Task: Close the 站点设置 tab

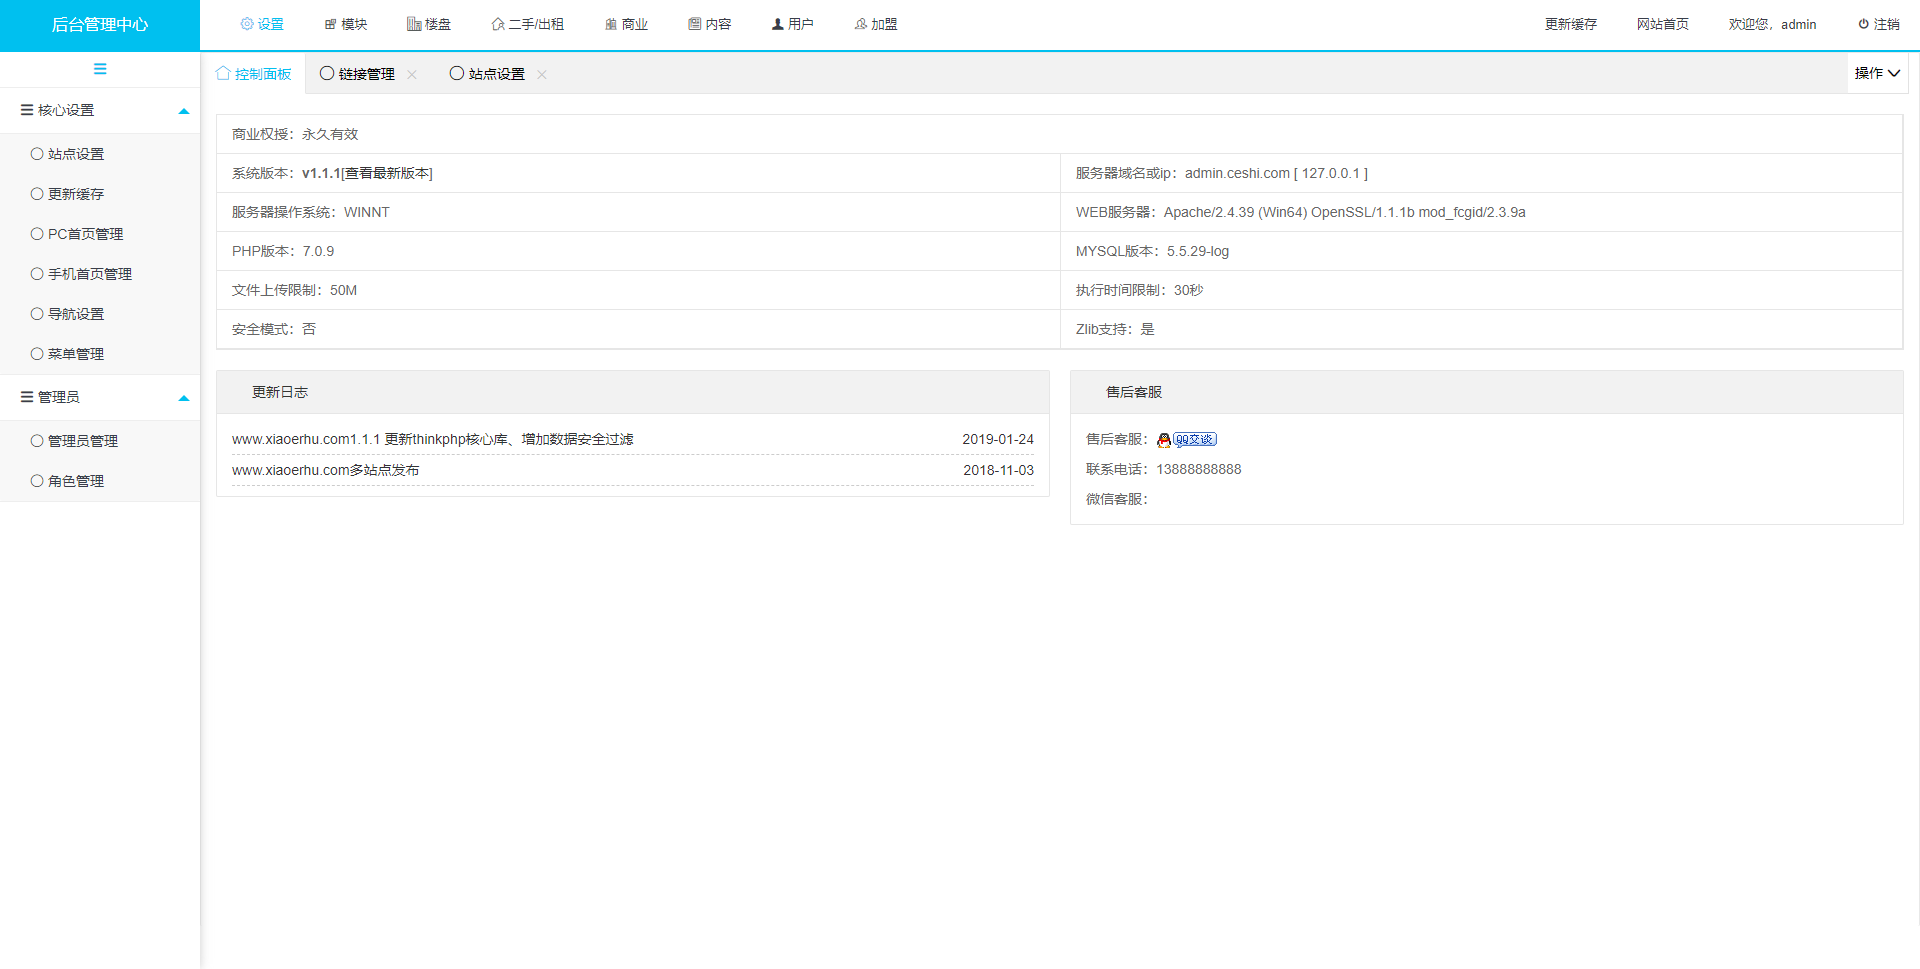Action: (x=542, y=74)
